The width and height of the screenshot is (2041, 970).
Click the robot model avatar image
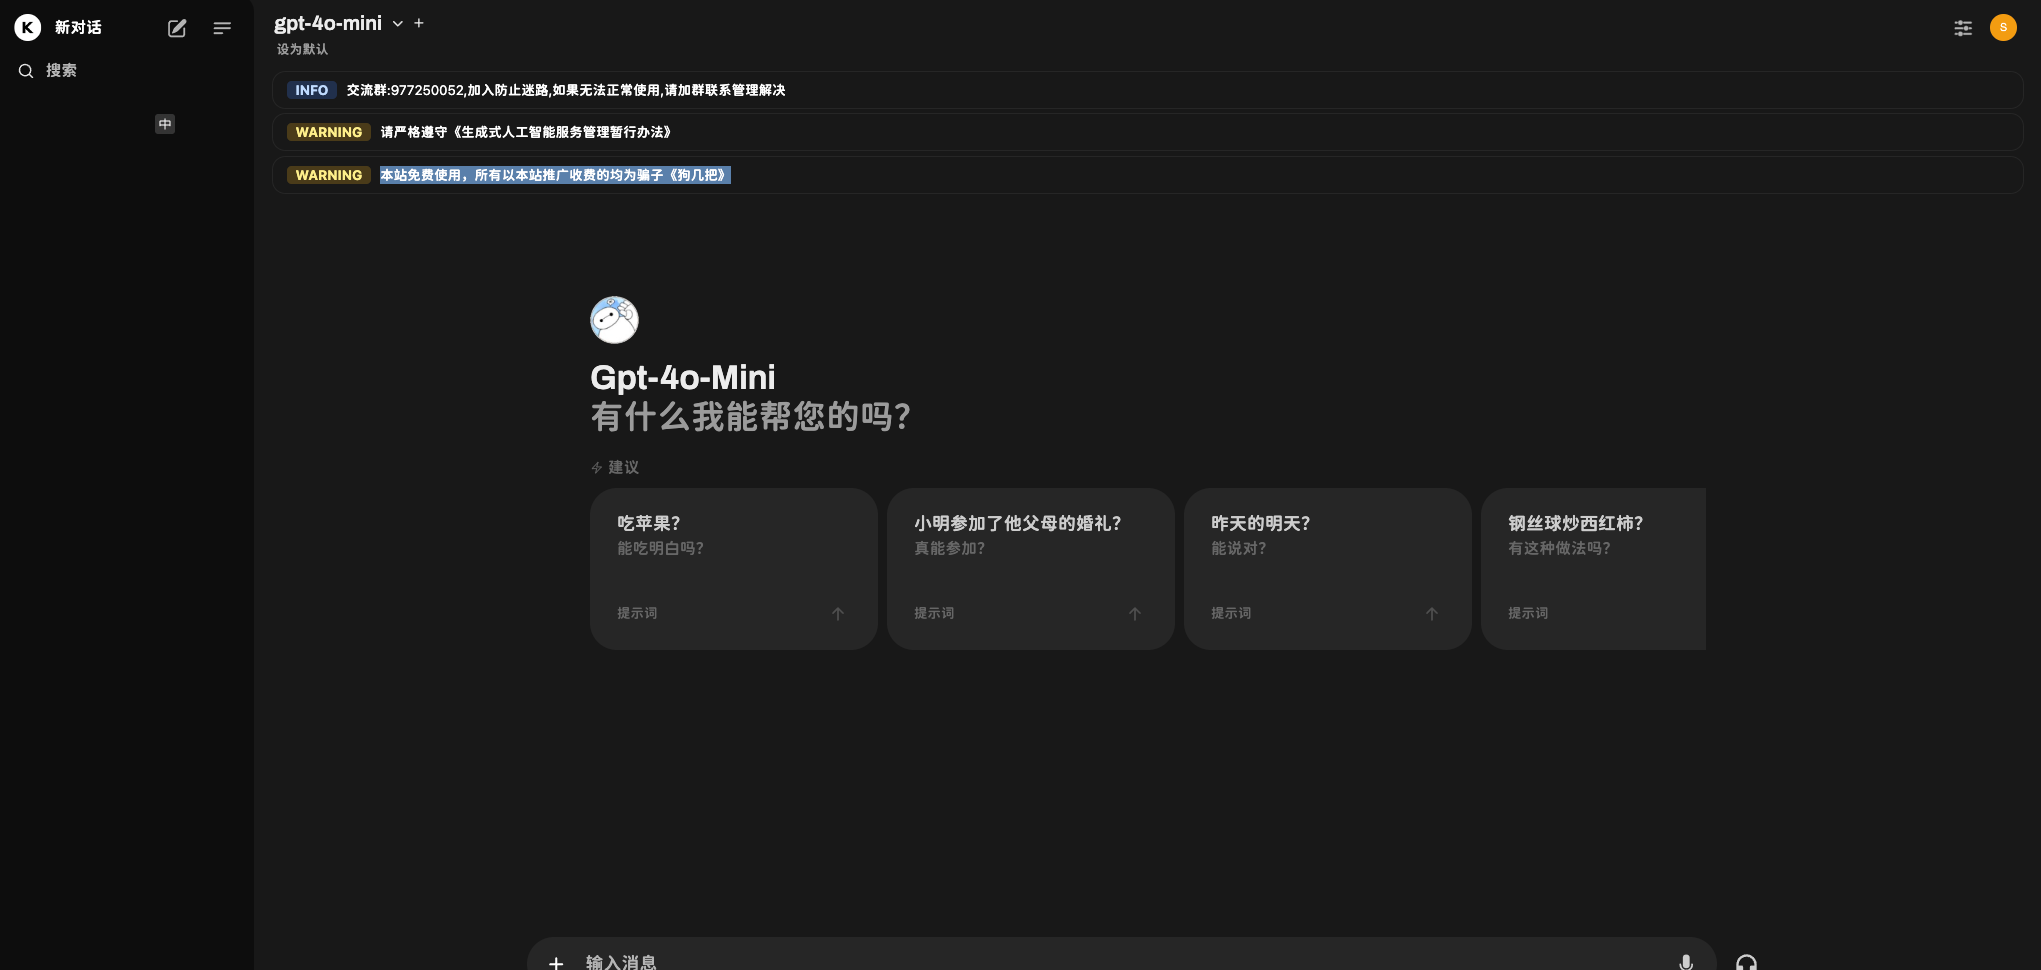pos(614,320)
